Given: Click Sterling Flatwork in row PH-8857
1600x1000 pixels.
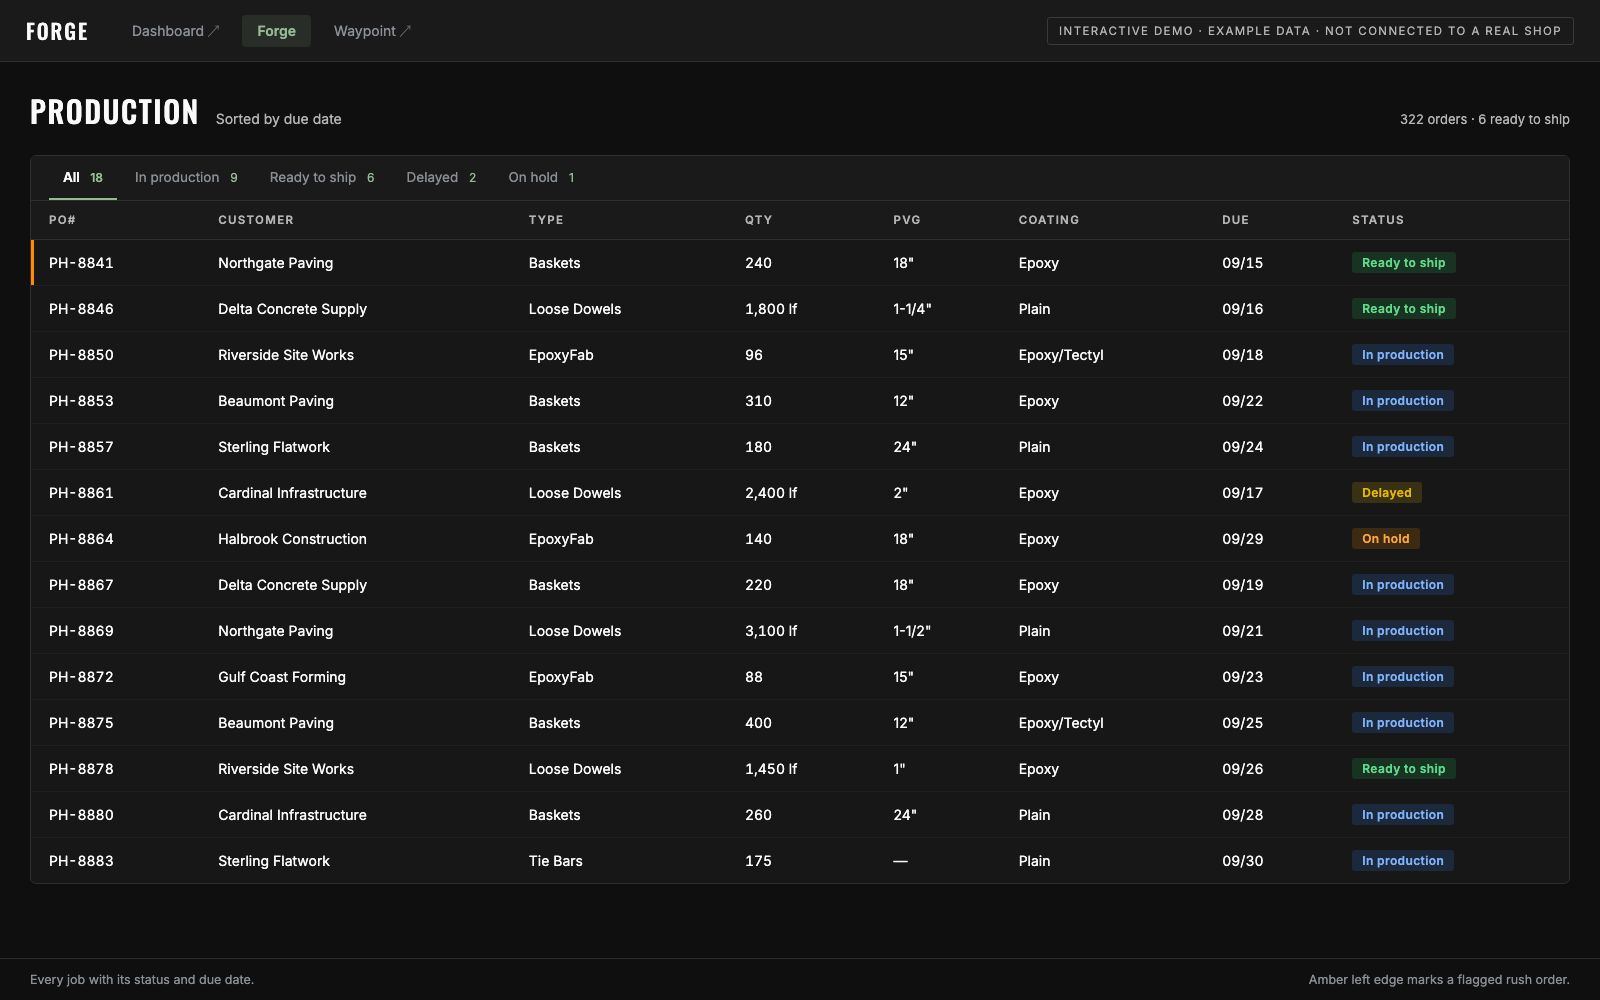Looking at the screenshot, I should [x=274, y=447].
